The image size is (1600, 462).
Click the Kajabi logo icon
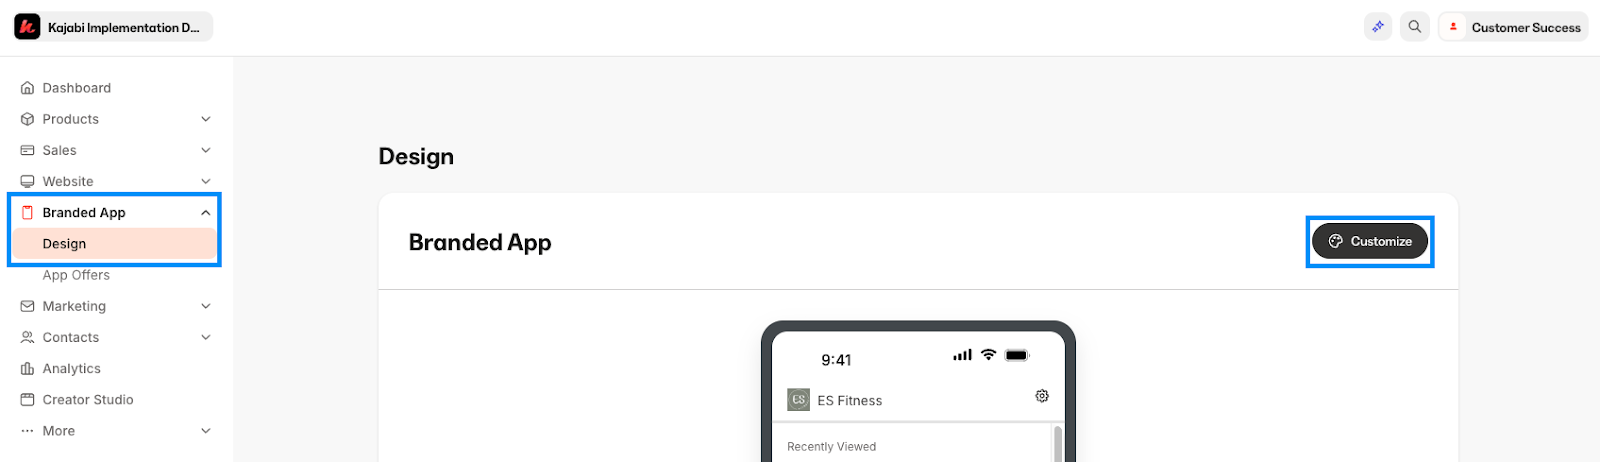(27, 27)
